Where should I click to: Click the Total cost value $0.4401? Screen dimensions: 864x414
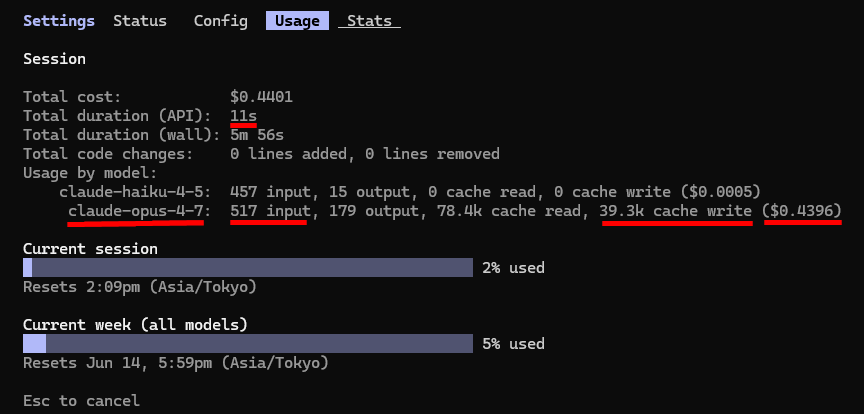pos(262,97)
